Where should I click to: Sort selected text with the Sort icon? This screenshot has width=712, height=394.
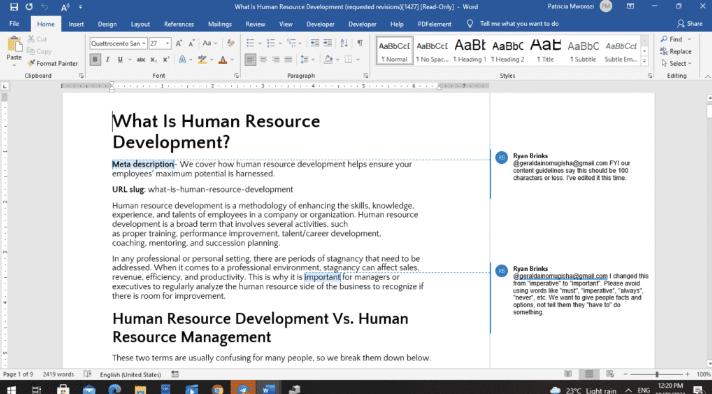click(344, 43)
